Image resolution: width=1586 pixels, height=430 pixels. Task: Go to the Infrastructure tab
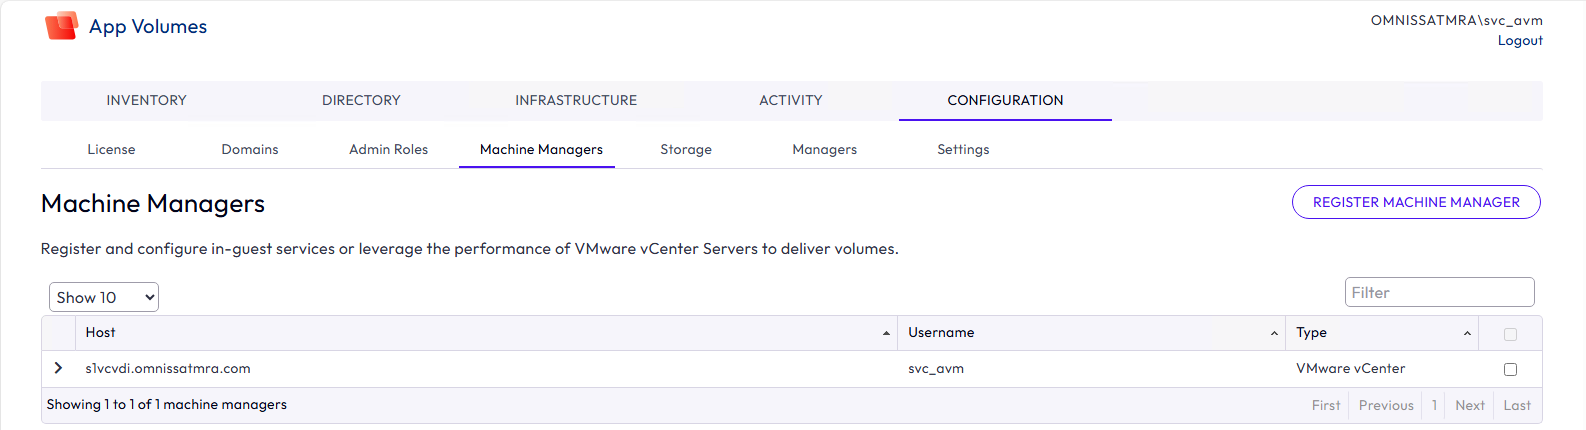coord(576,100)
